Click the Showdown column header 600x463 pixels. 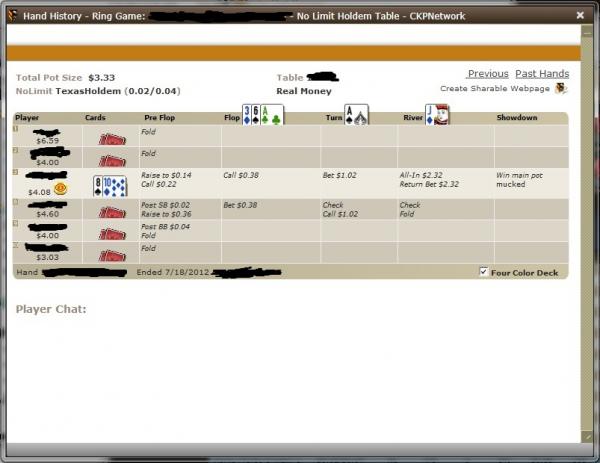point(517,118)
